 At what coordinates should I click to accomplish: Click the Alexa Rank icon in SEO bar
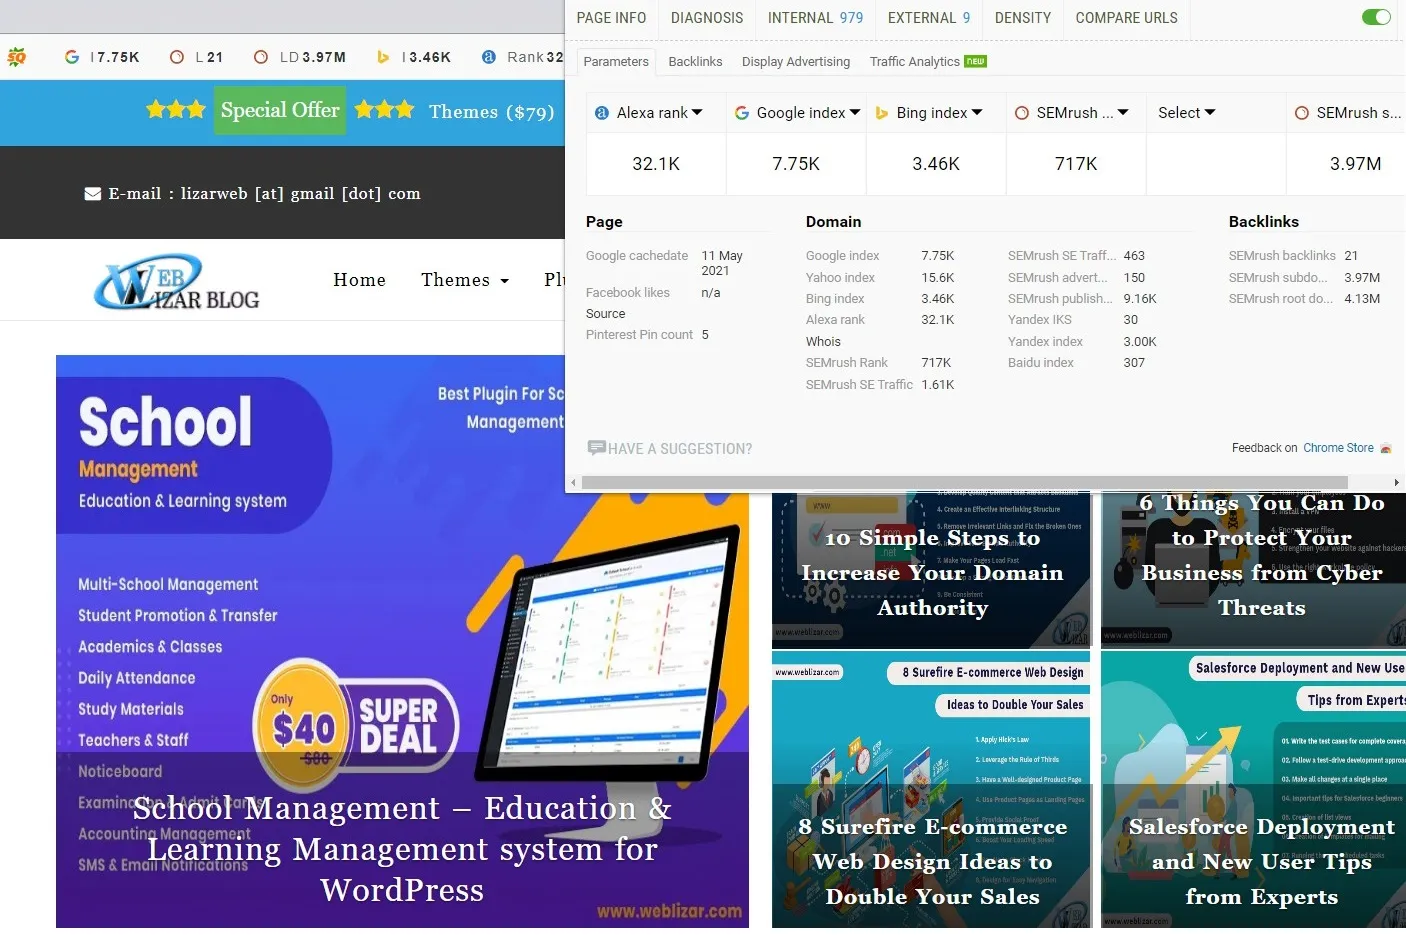coord(488,57)
